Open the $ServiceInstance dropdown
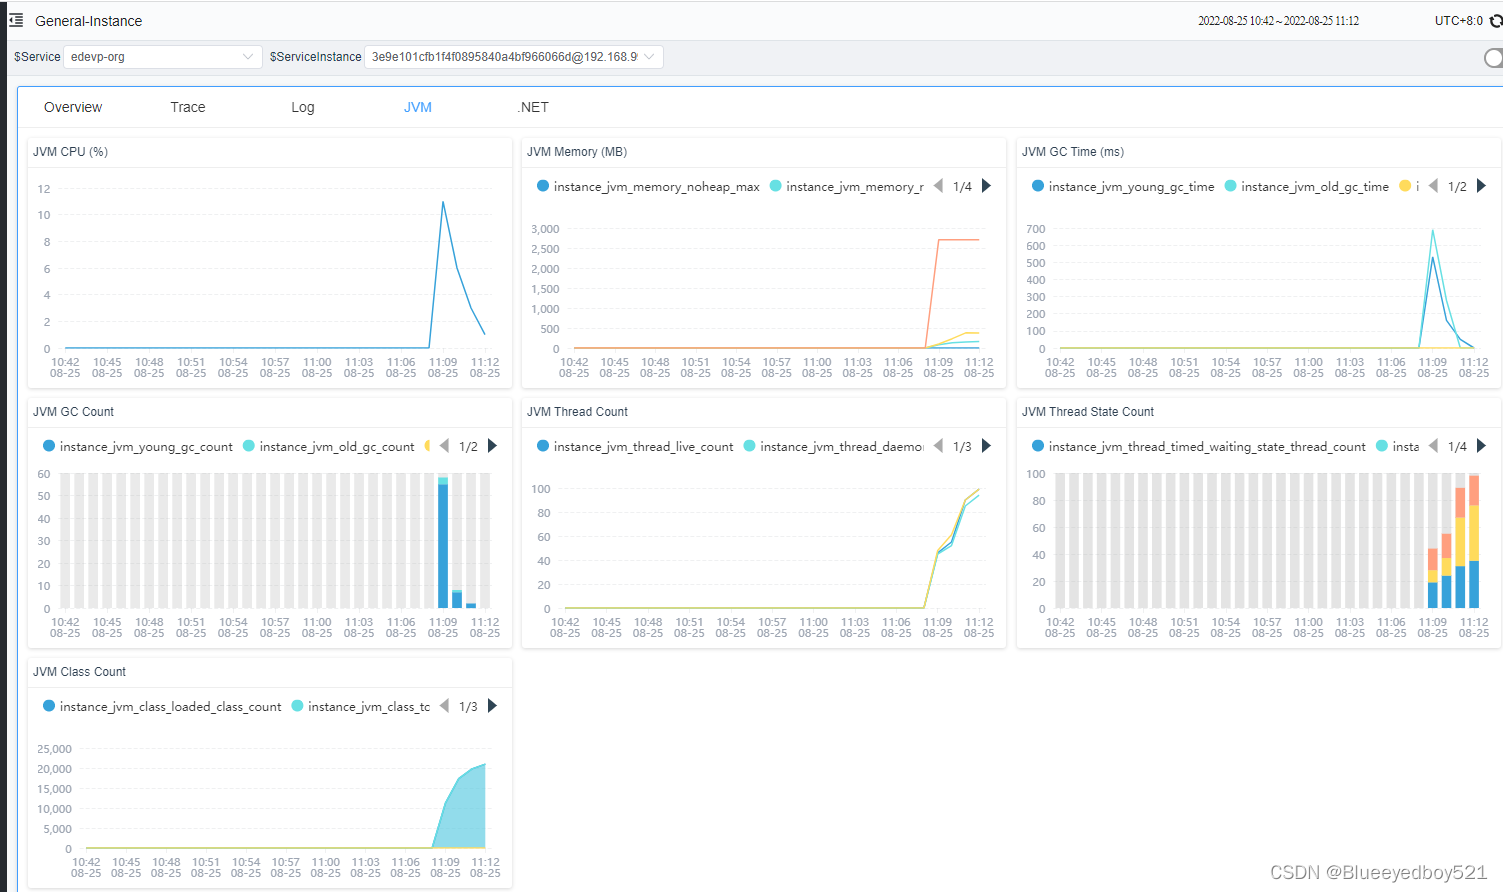1503x892 pixels. (514, 57)
